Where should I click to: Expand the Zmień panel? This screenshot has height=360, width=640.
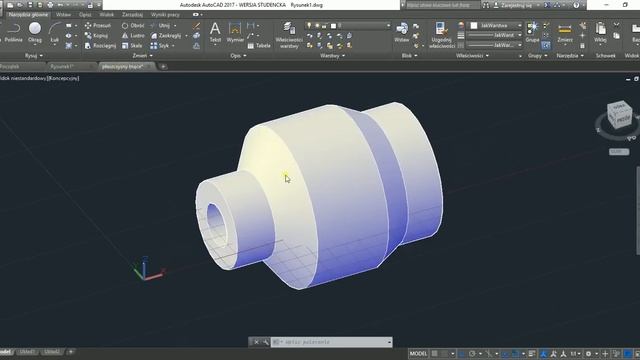(142, 56)
